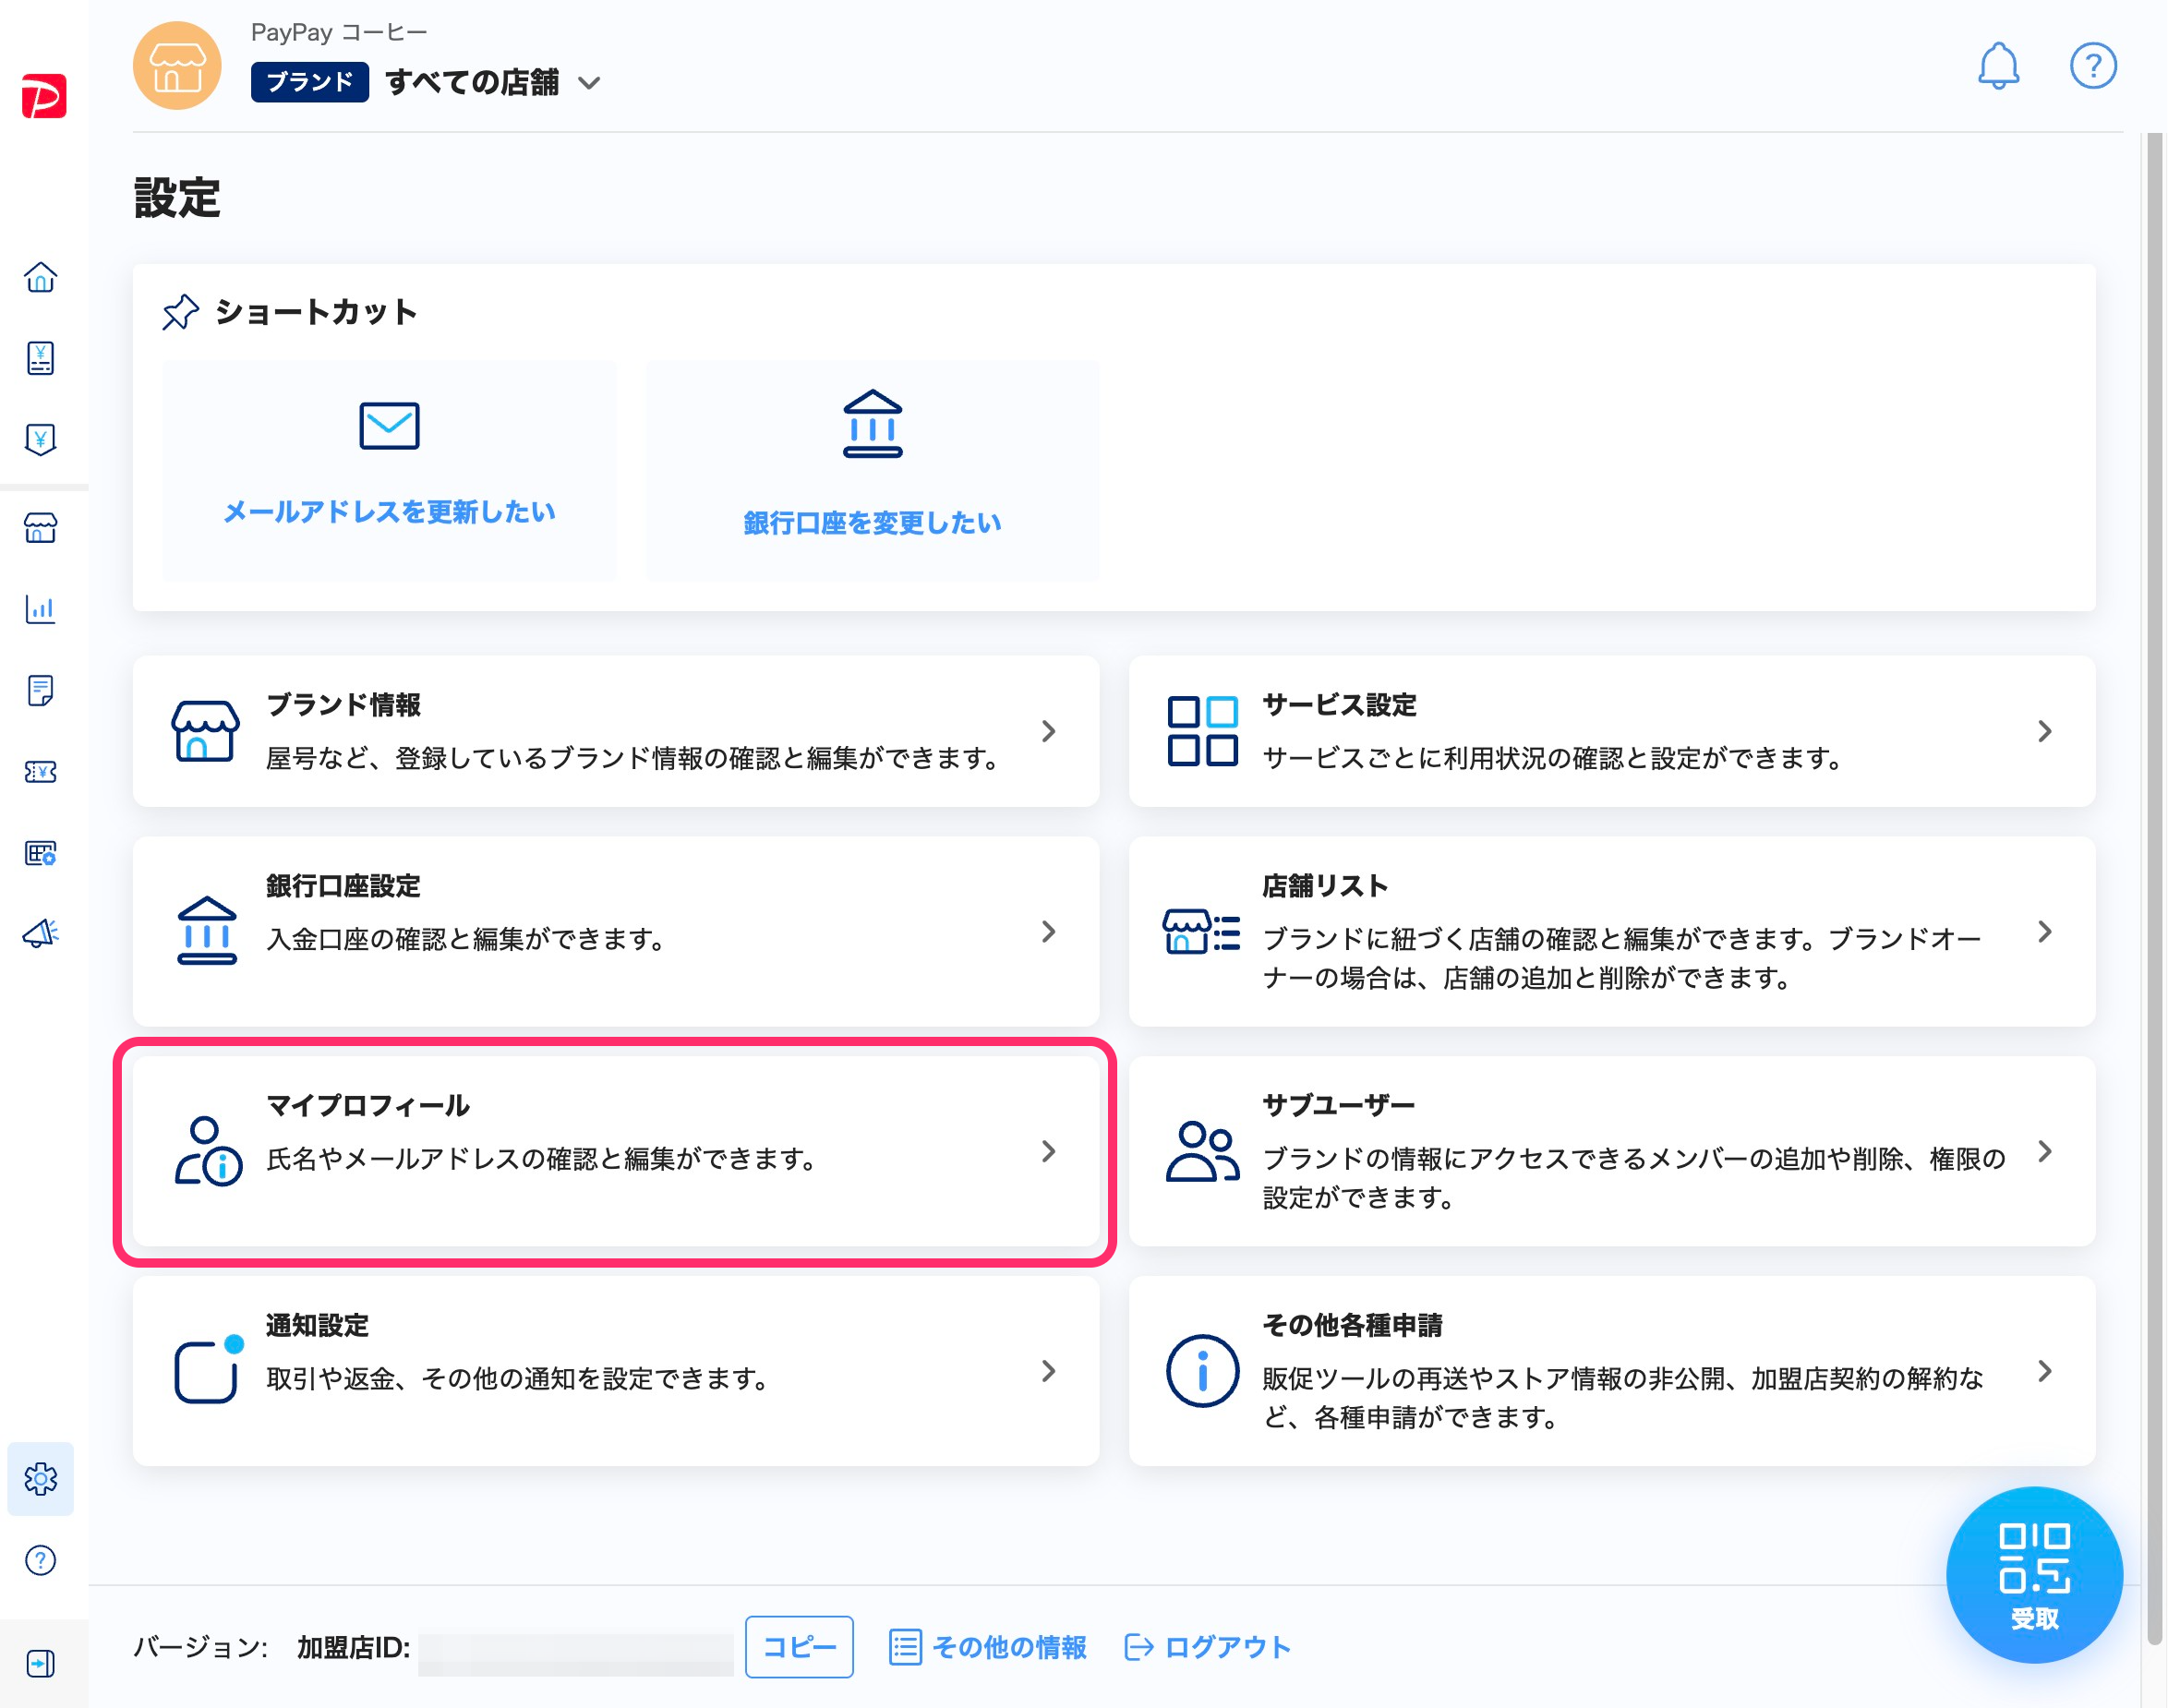Click the logout arrow icon
Screen dimensions: 2168x1708
click(x=1139, y=1647)
